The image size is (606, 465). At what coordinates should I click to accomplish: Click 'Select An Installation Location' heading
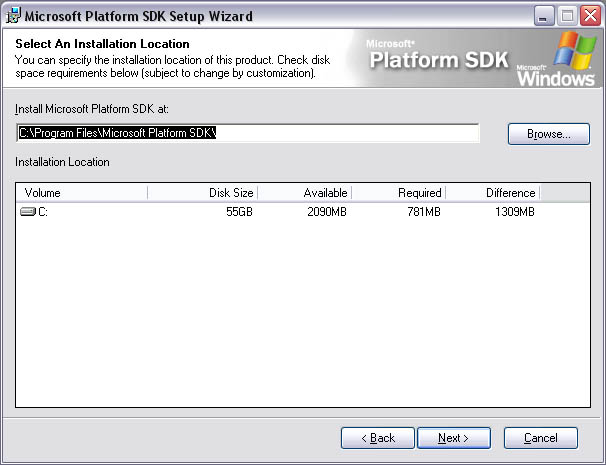(102, 44)
